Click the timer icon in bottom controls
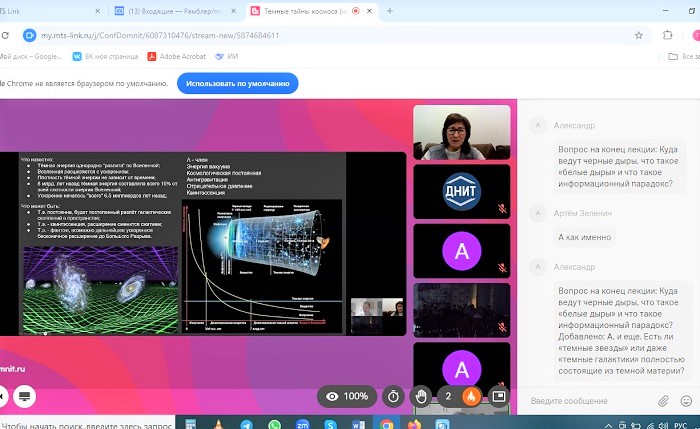Image resolution: width=700 pixels, height=429 pixels. point(394,396)
